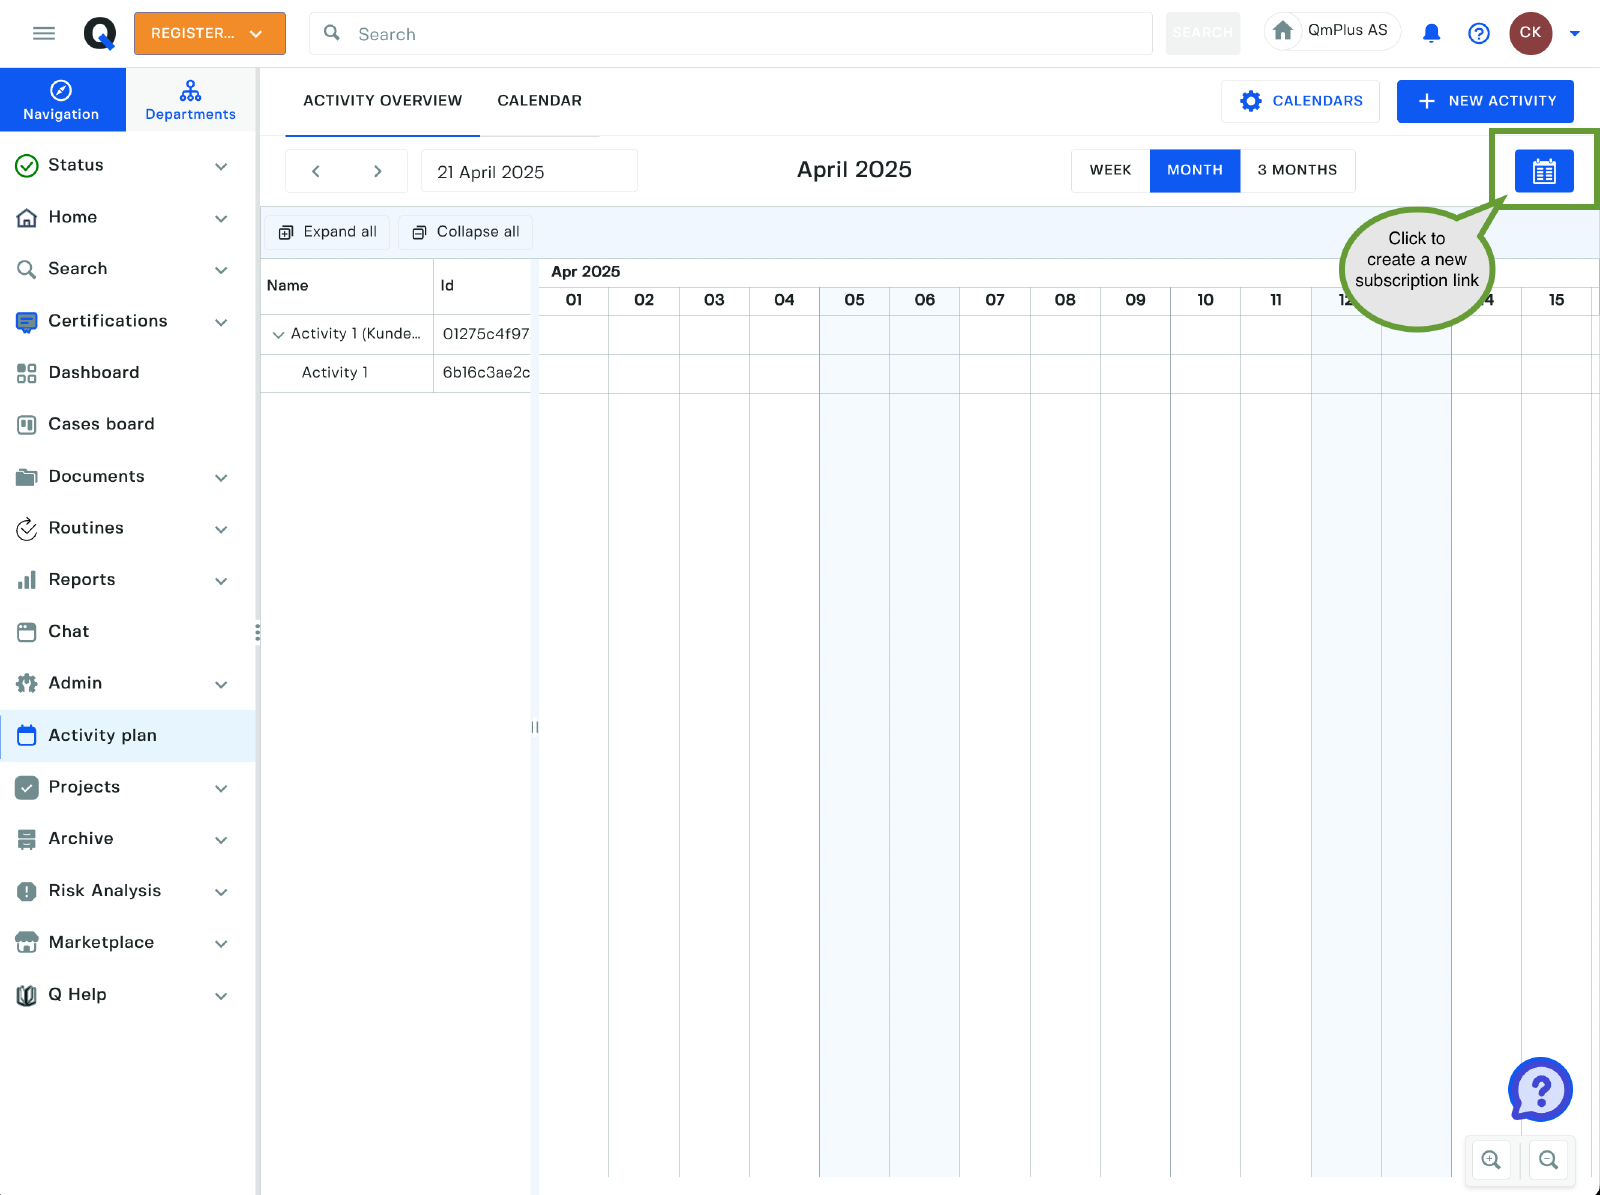Expand the Certifications sidebar menu
This screenshot has width=1600, height=1195.
[221, 322]
